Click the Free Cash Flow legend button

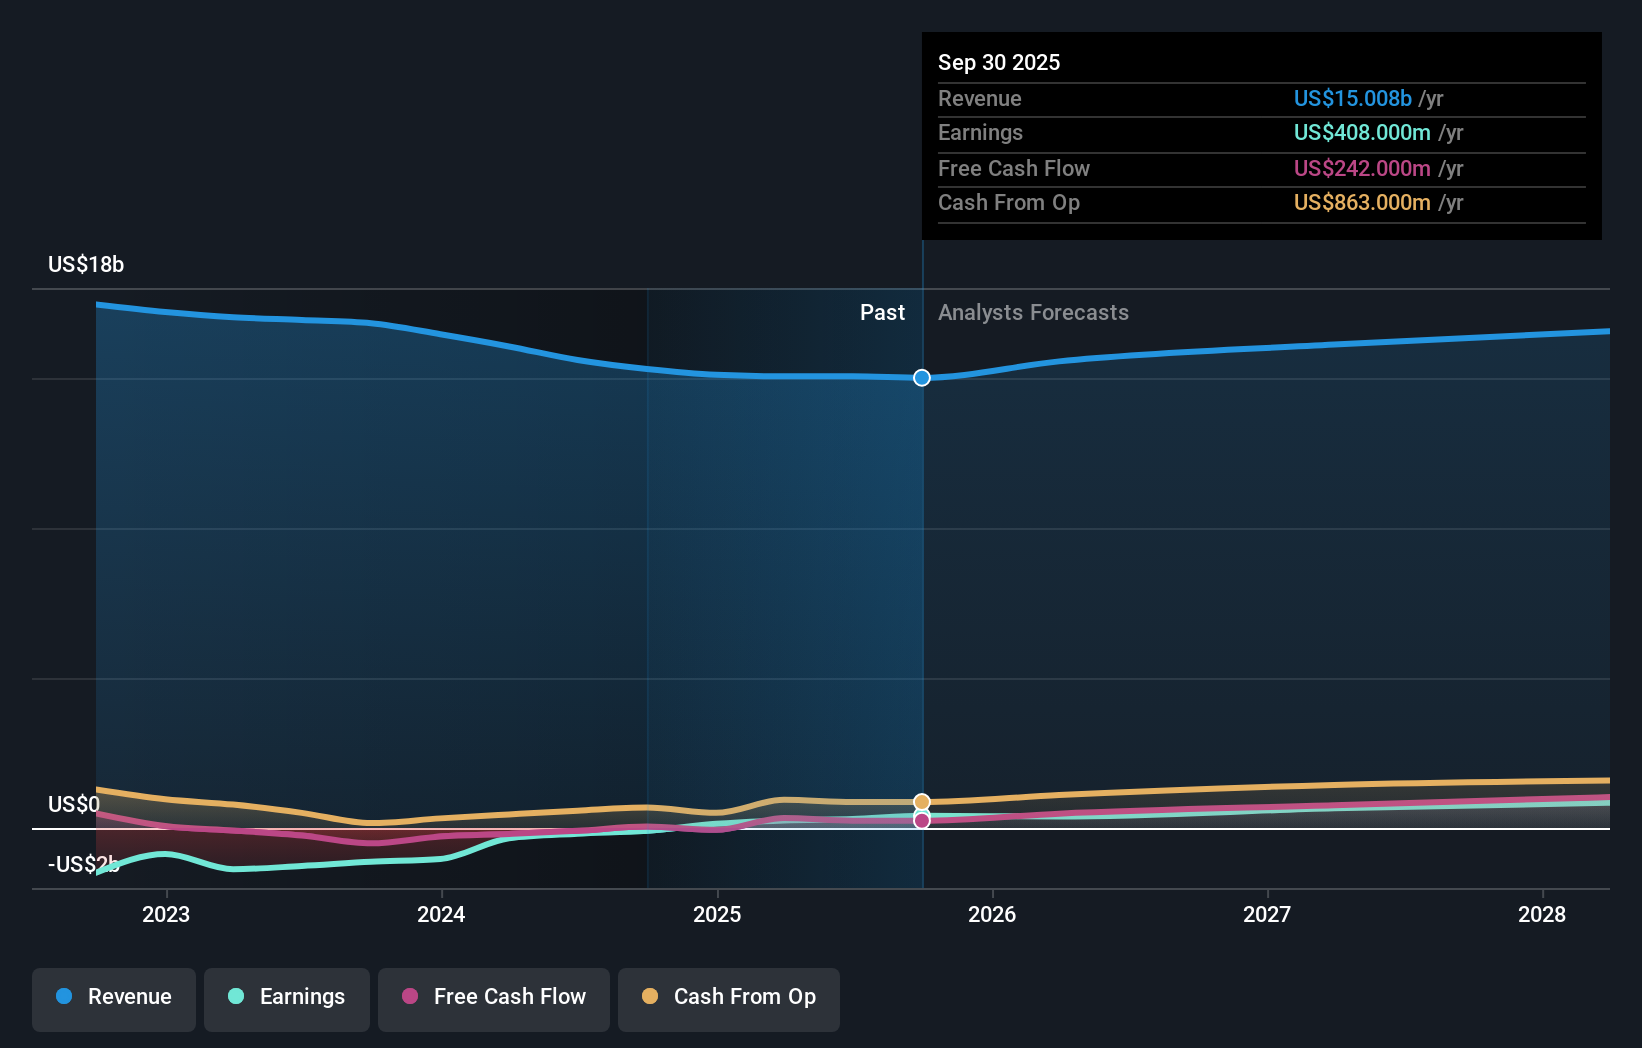click(494, 999)
